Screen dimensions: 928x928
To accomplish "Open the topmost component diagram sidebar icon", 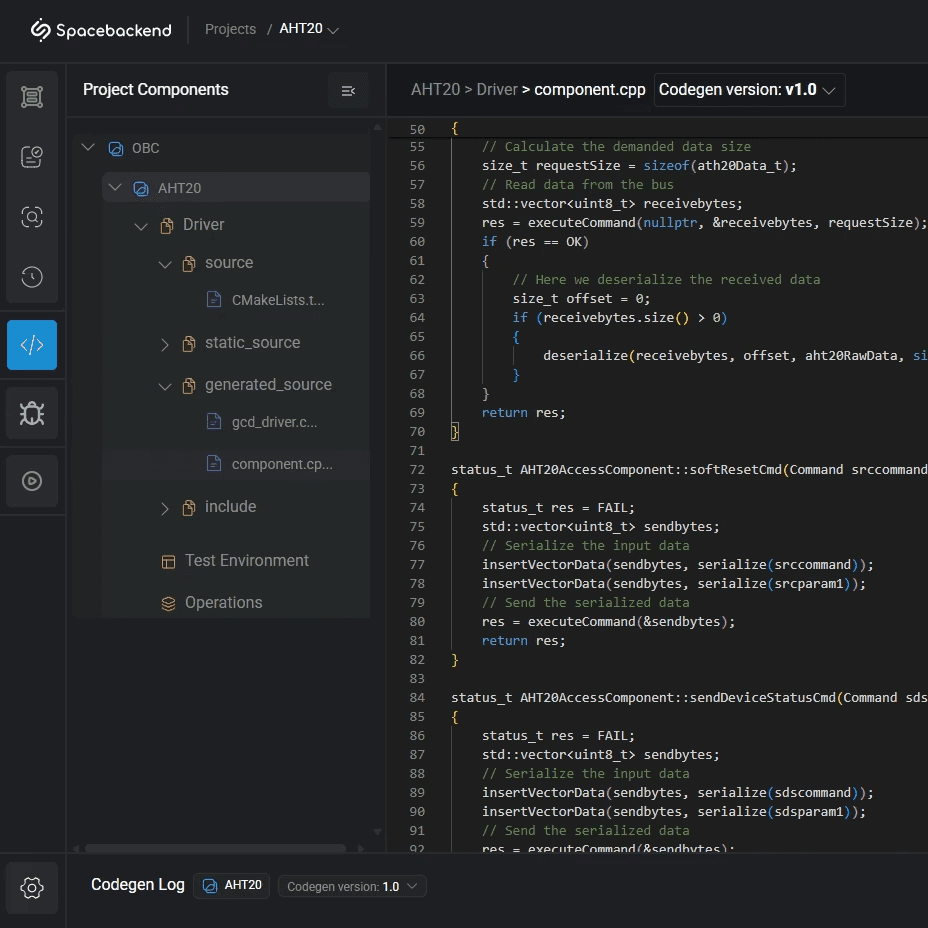I will [32, 97].
